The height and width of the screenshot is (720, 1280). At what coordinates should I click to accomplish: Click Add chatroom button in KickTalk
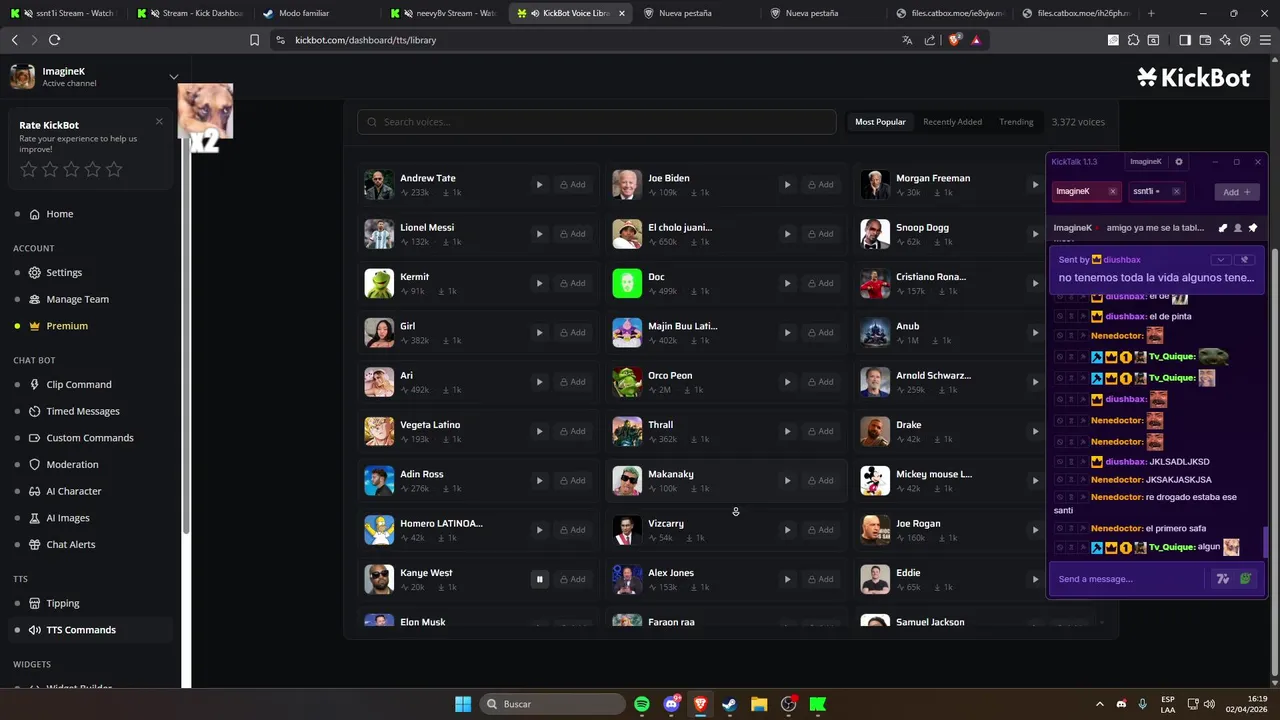click(x=1237, y=192)
